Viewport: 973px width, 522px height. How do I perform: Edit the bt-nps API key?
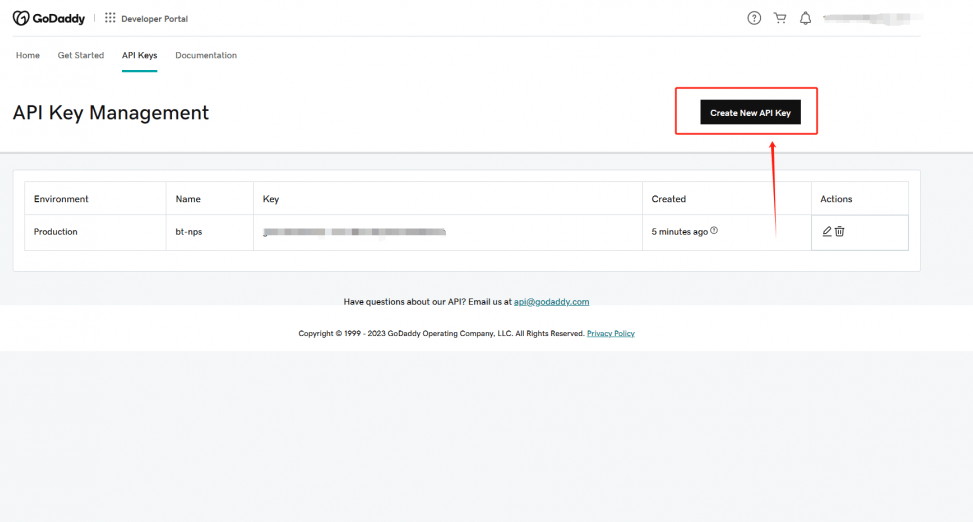(827, 232)
